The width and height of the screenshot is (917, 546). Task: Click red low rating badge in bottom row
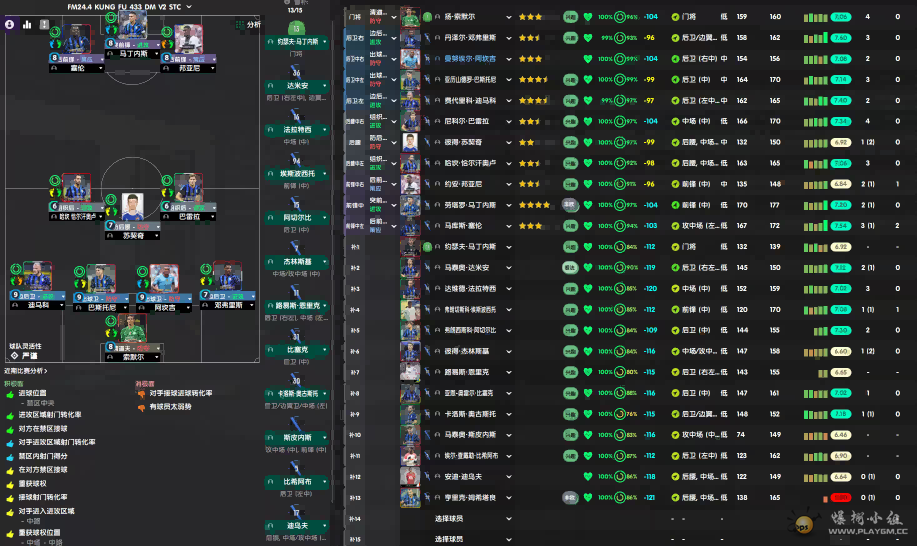[840, 497]
